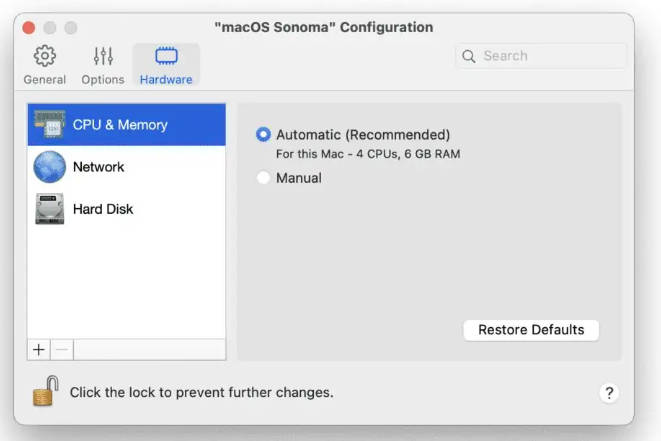The image size is (661, 441).
Task: Close the configuration window
Action: click(x=29, y=28)
